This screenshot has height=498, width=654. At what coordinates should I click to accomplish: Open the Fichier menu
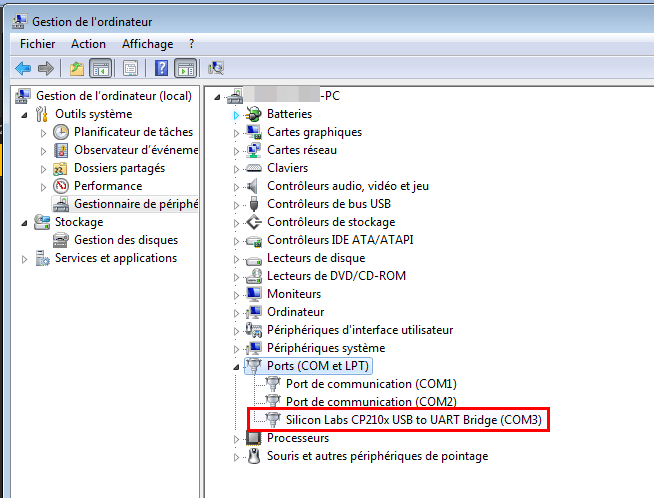point(38,44)
